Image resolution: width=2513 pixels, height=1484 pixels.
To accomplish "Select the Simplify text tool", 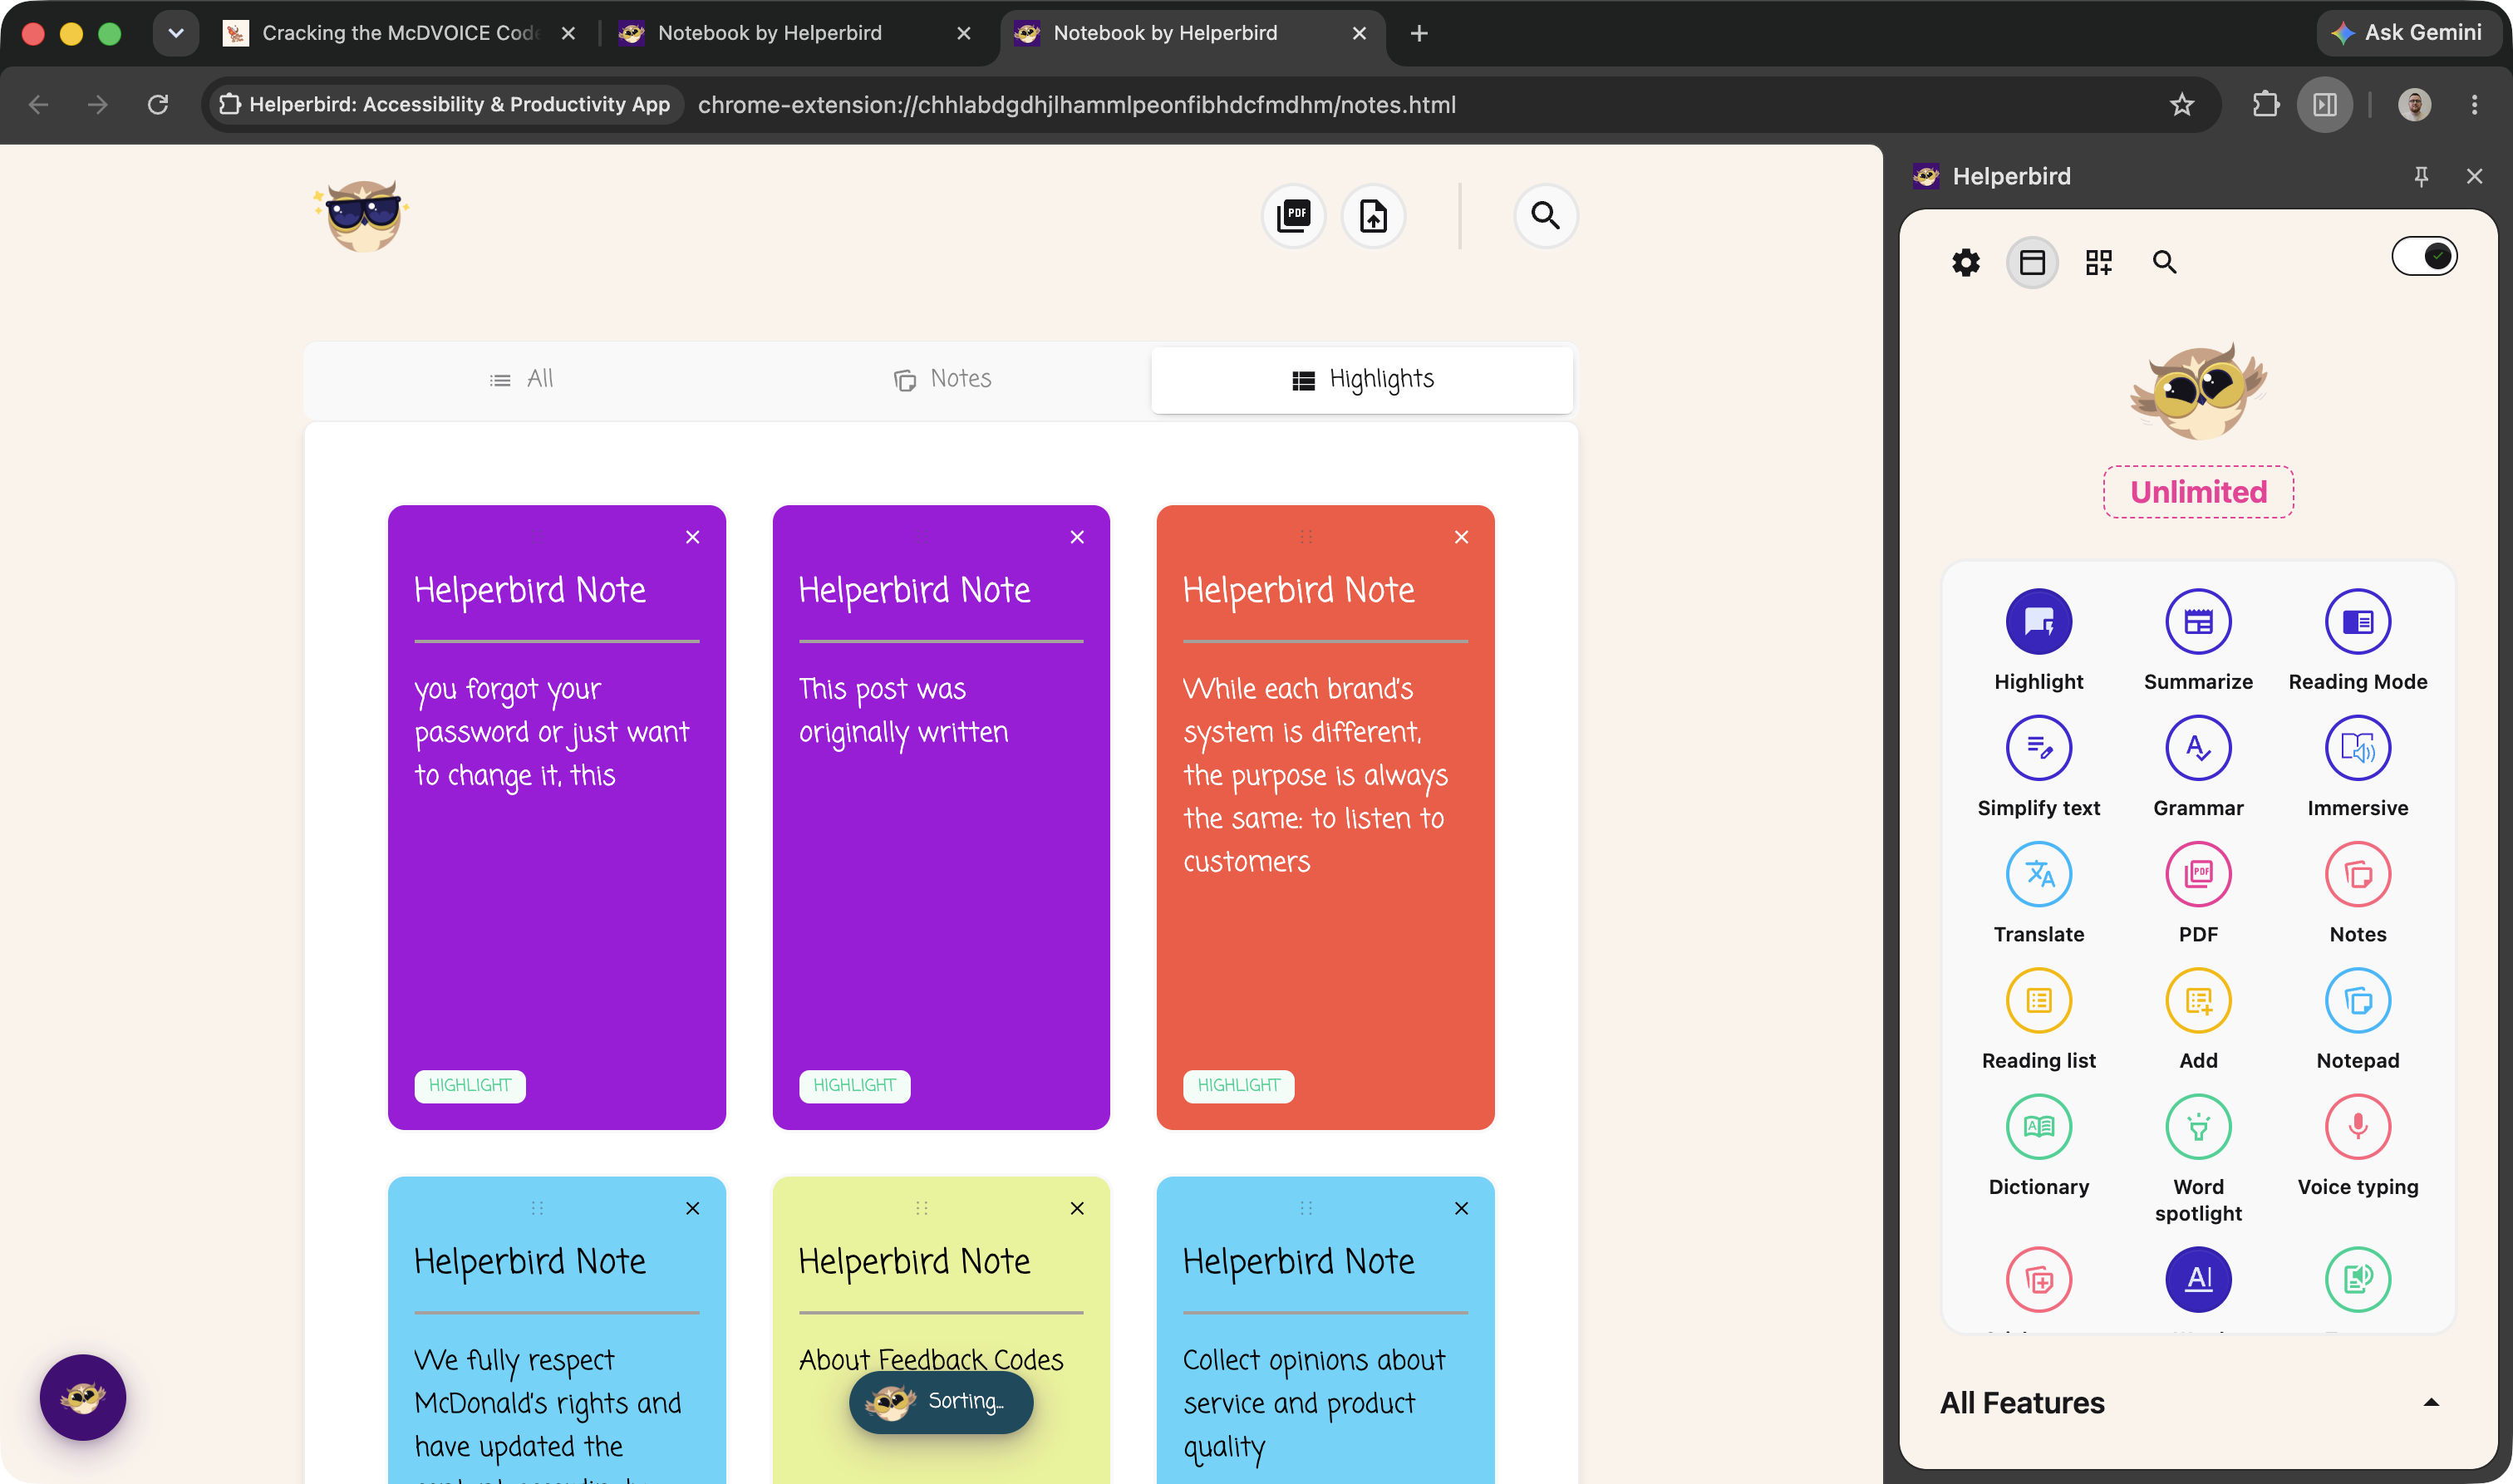I will pos(2038,748).
